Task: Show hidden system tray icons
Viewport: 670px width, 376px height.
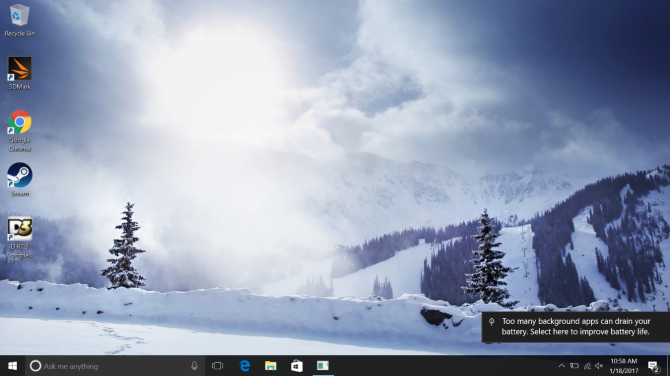Action: point(561,366)
